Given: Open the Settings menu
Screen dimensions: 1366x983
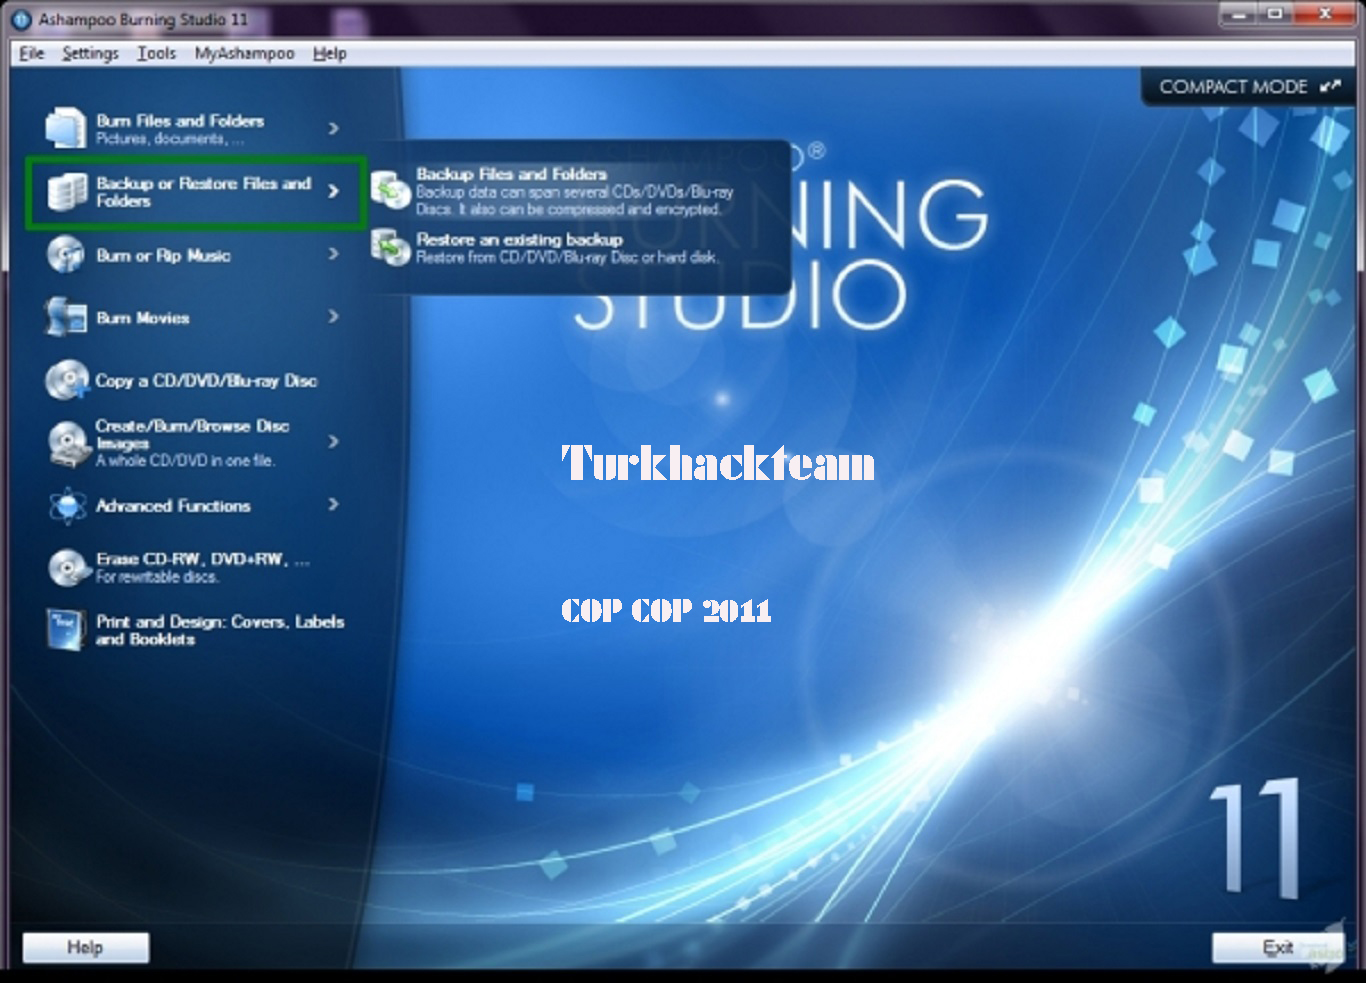Looking at the screenshot, I should [x=90, y=53].
